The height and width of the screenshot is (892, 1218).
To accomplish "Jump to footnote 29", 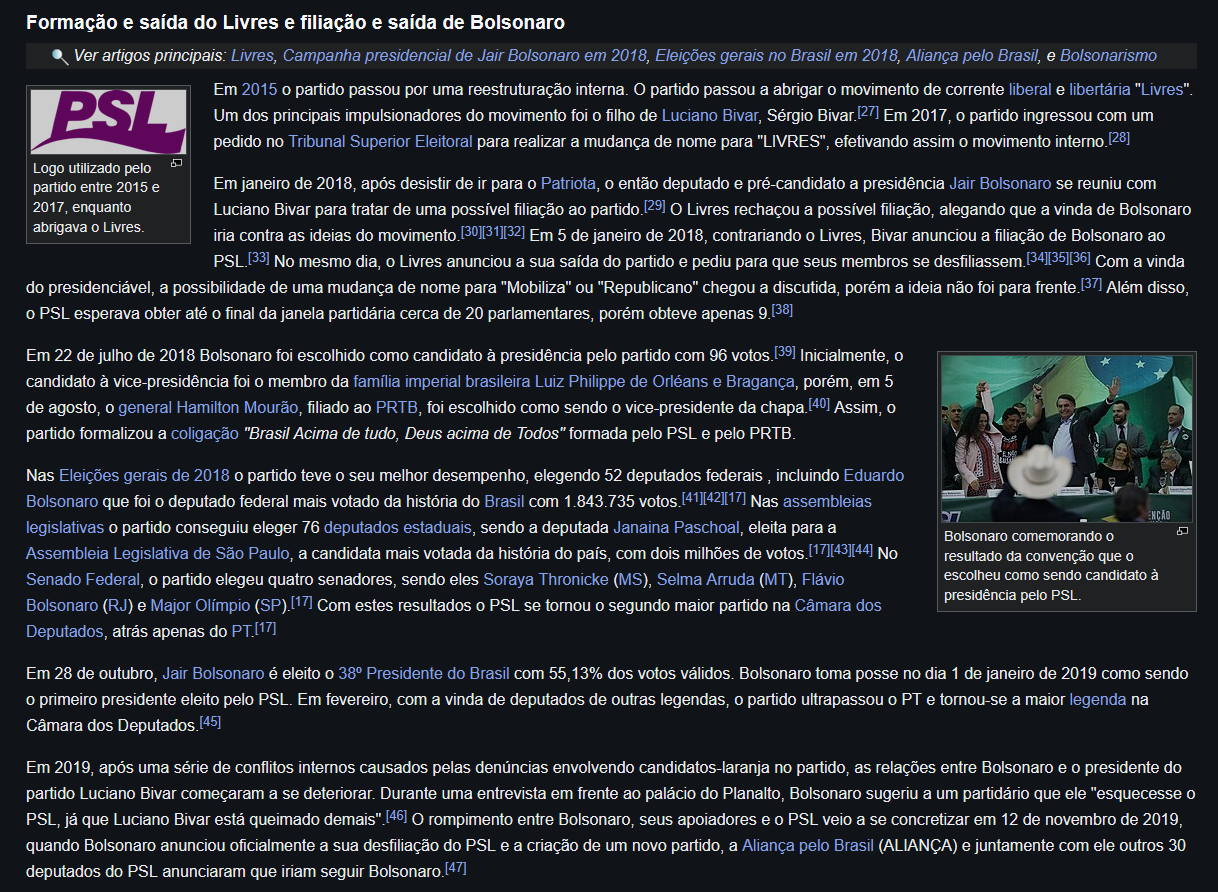I will (655, 204).
